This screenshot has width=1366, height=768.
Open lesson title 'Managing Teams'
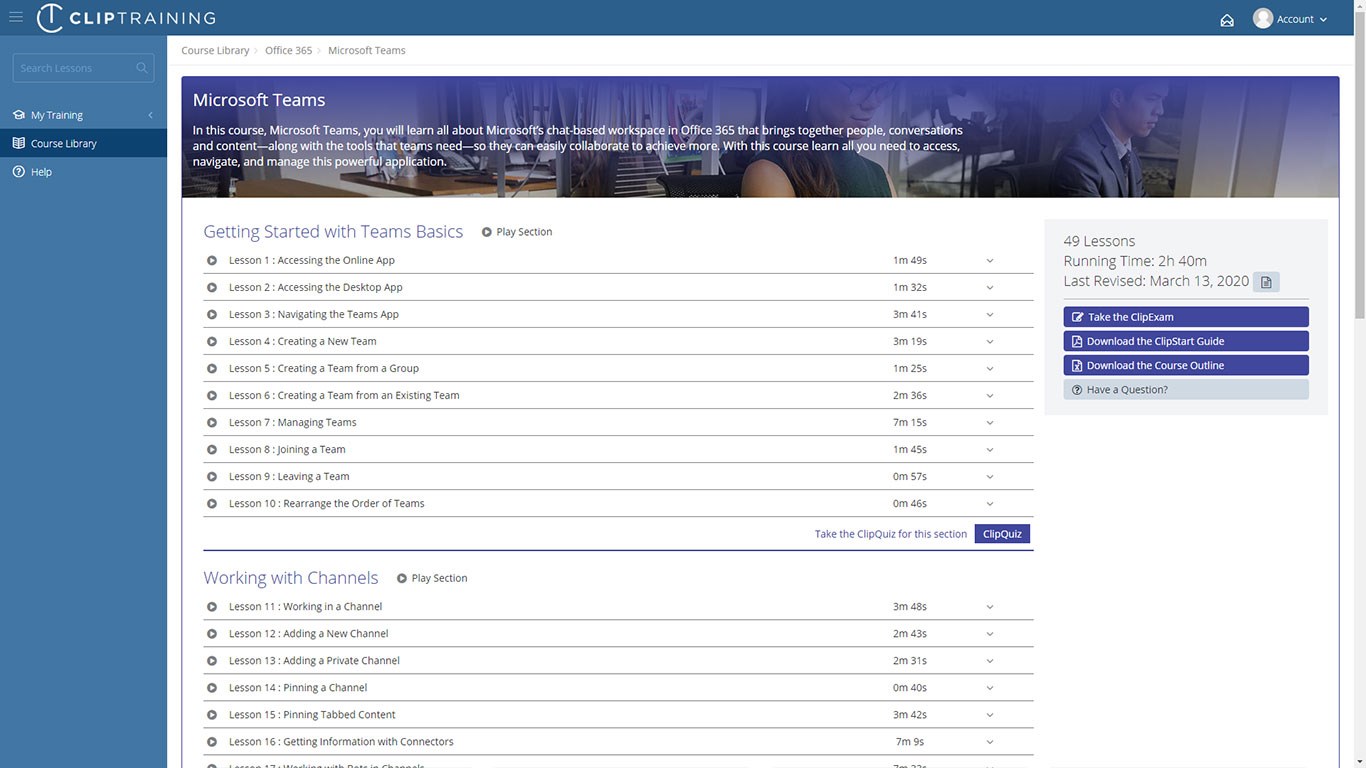[317, 422]
